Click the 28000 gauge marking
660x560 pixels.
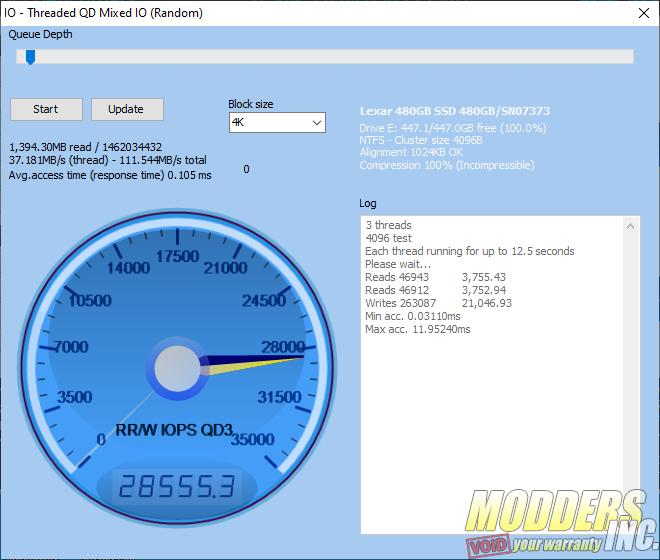pyautogui.click(x=283, y=347)
